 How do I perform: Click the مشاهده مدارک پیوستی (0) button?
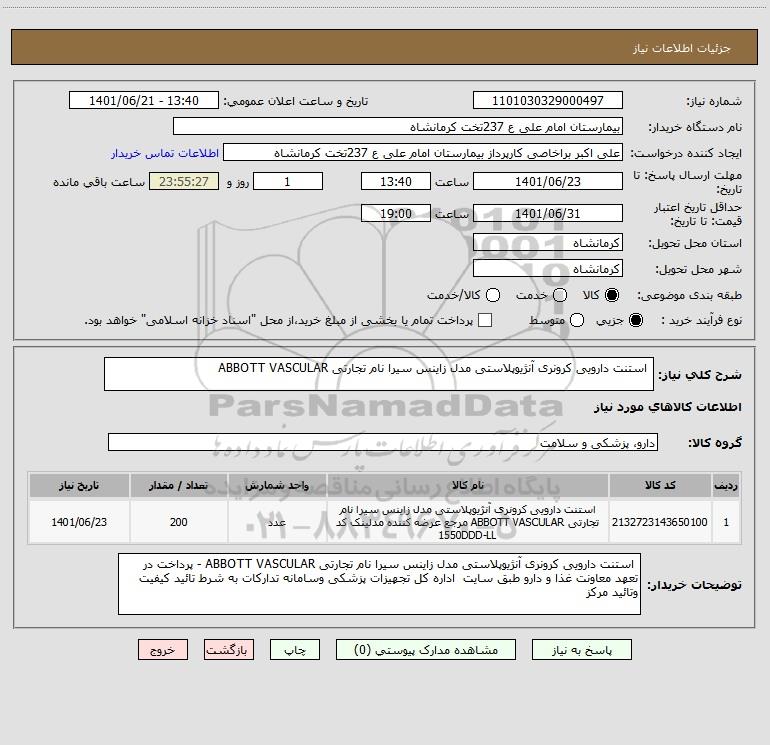coord(426,650)
